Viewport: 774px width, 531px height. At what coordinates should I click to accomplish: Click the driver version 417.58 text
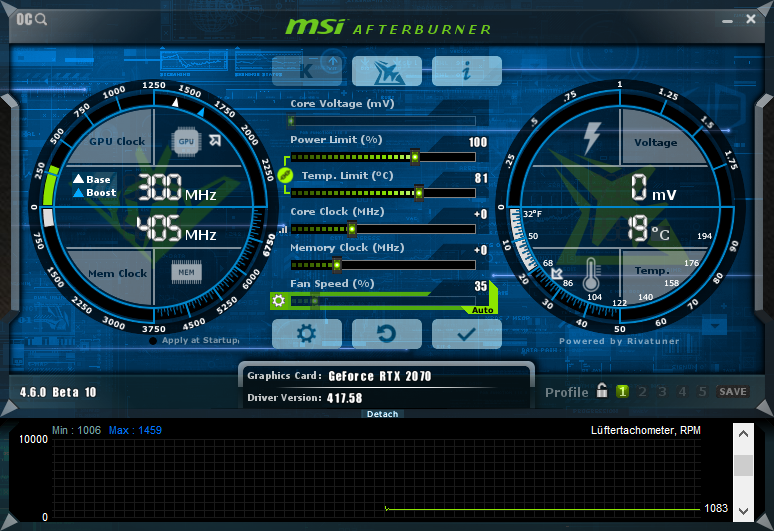pyautogui.click(x=345, y=398)
